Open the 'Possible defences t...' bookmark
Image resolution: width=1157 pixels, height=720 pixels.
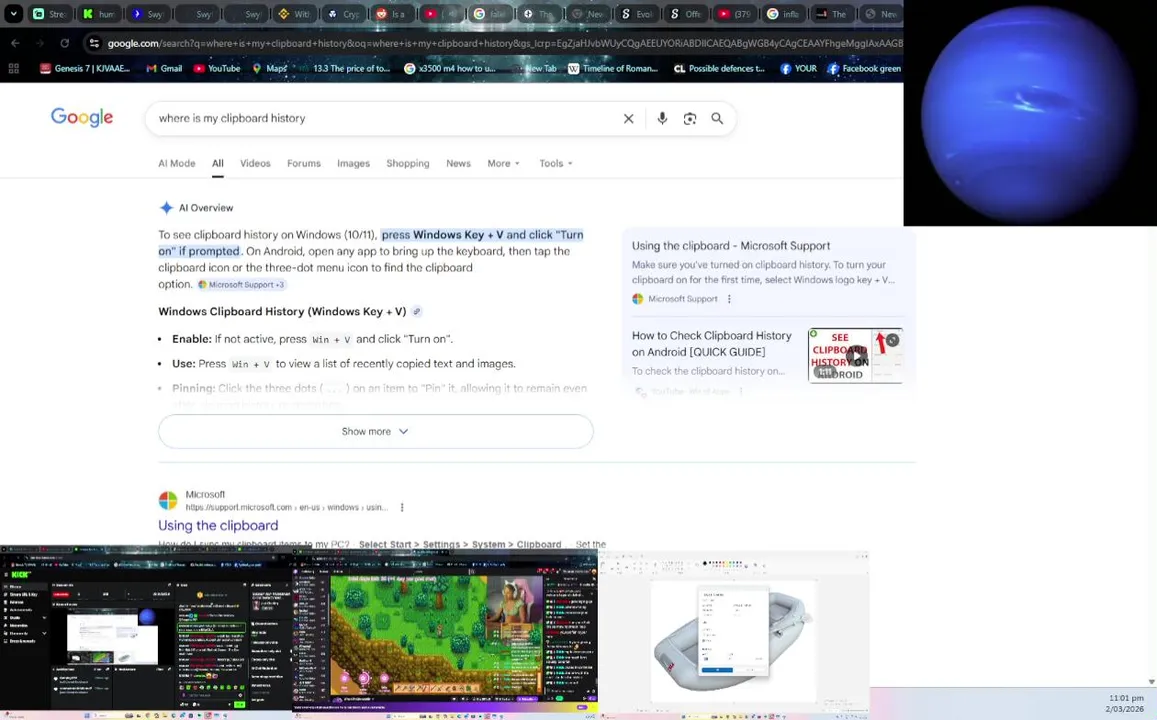tap(719, 69)
